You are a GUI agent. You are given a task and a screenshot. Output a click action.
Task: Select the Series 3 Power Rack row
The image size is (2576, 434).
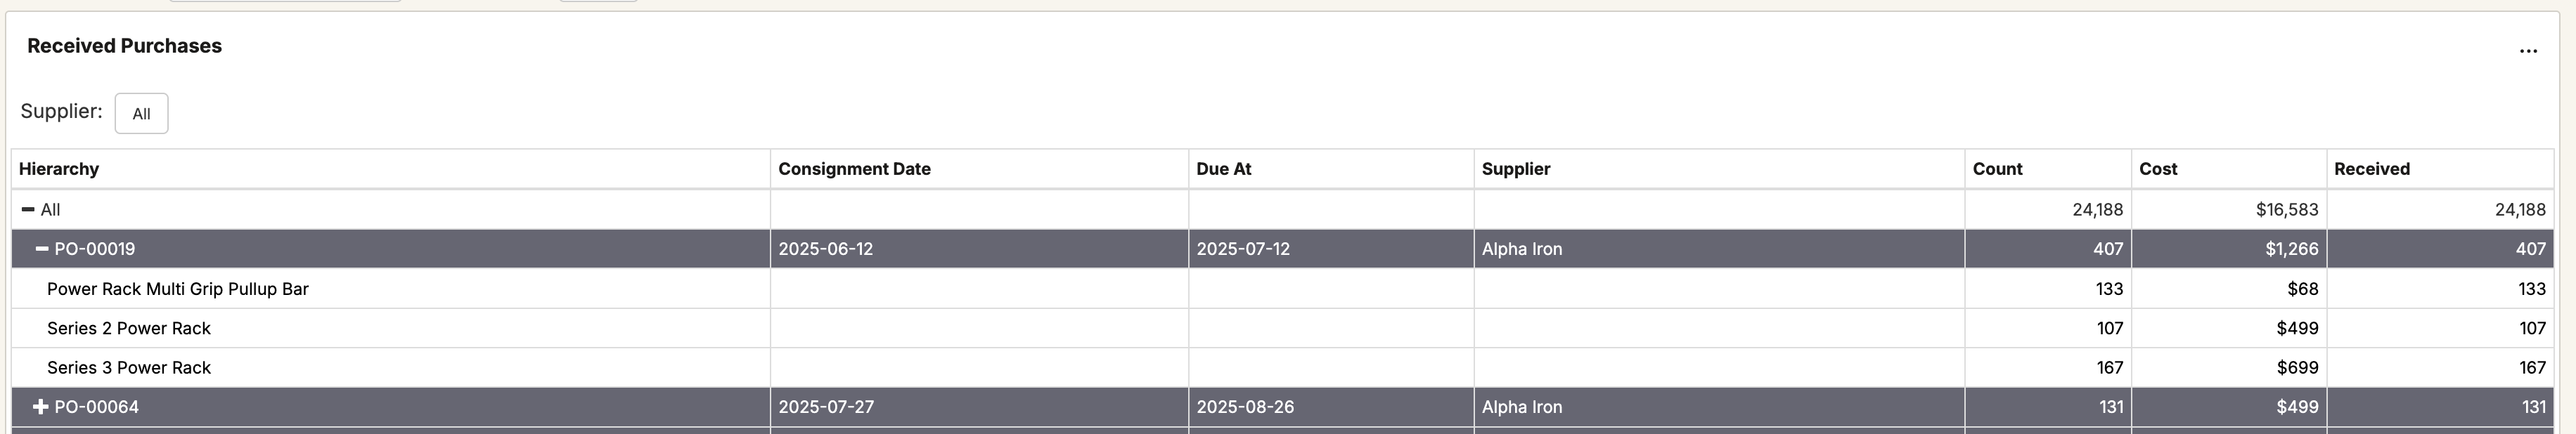click(129, 368)
